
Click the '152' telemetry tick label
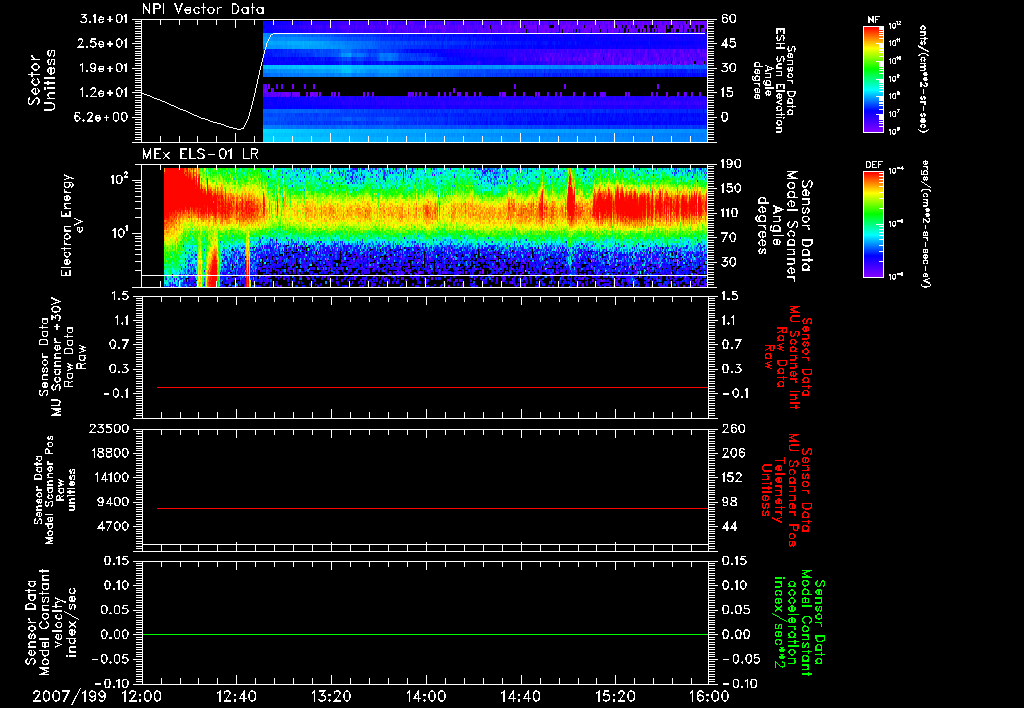pos(731,477)
